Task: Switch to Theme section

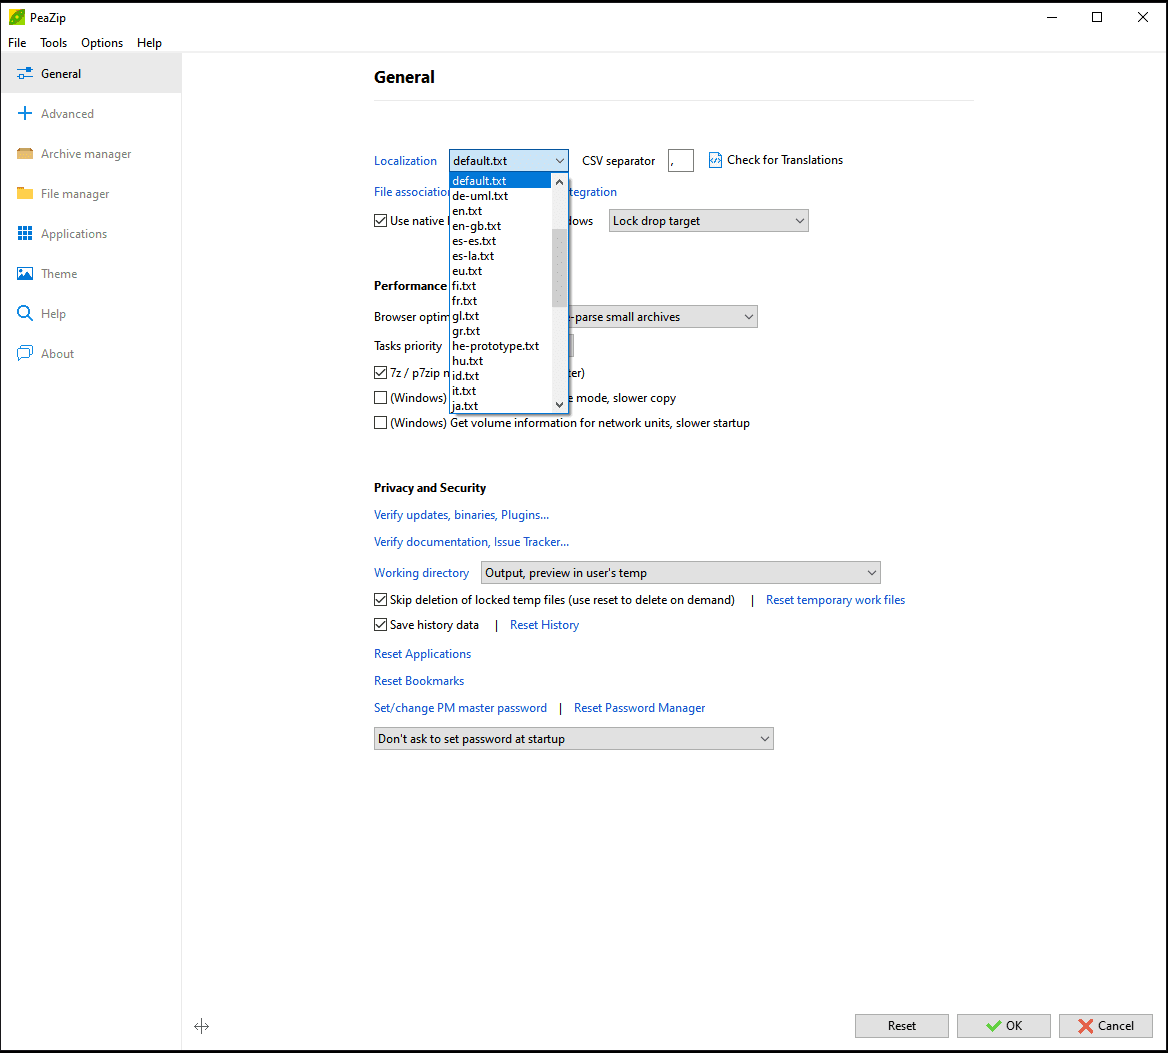Action: (x=91, y=273)
